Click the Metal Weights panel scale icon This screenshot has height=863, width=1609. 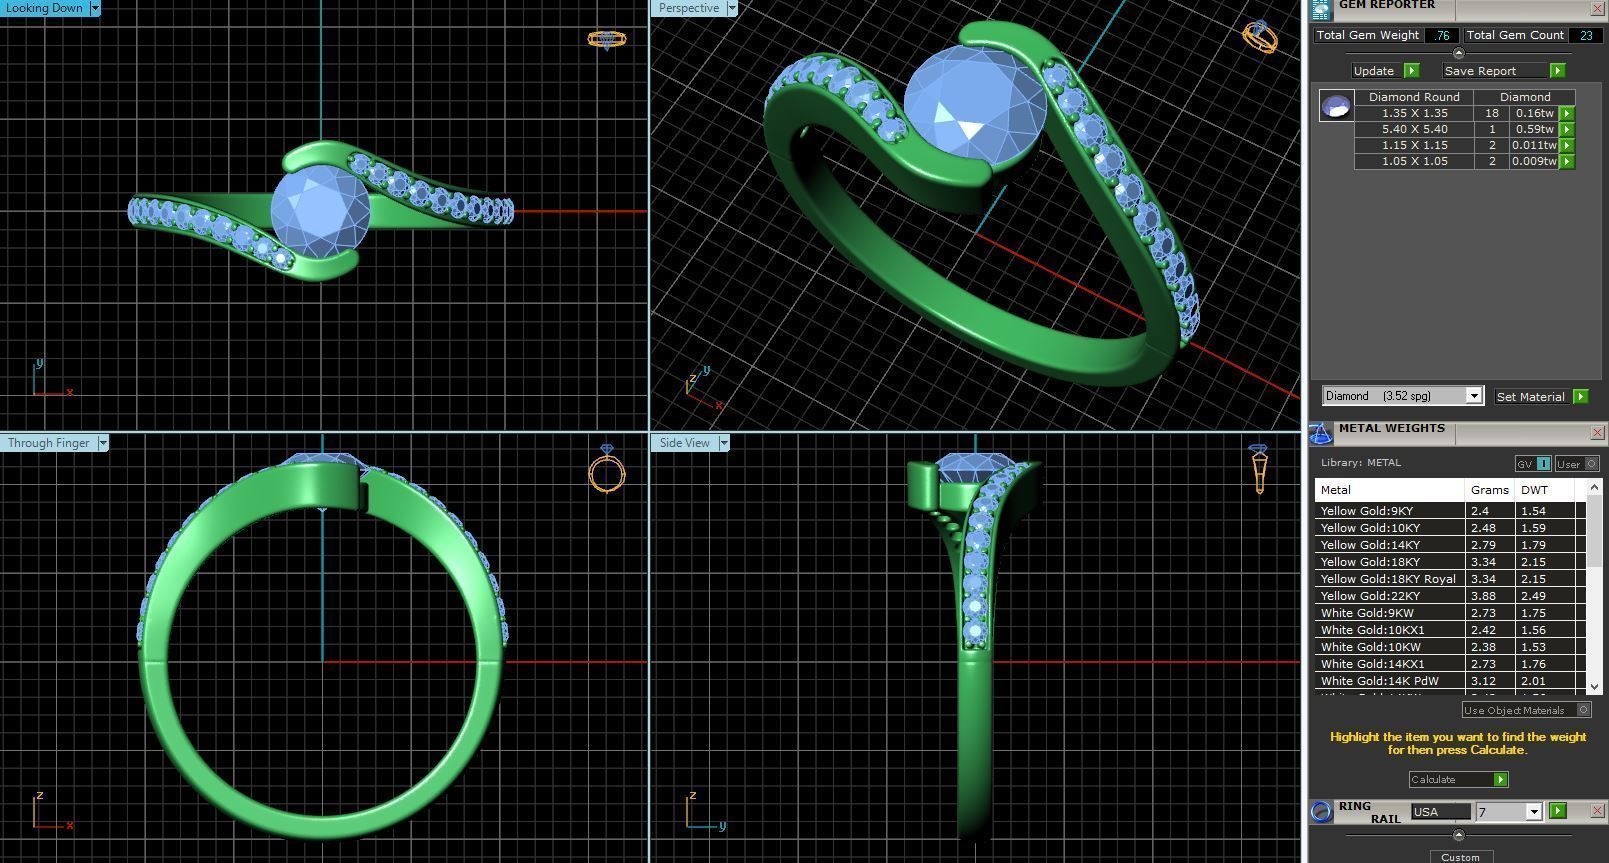[x=1321, y=433]
